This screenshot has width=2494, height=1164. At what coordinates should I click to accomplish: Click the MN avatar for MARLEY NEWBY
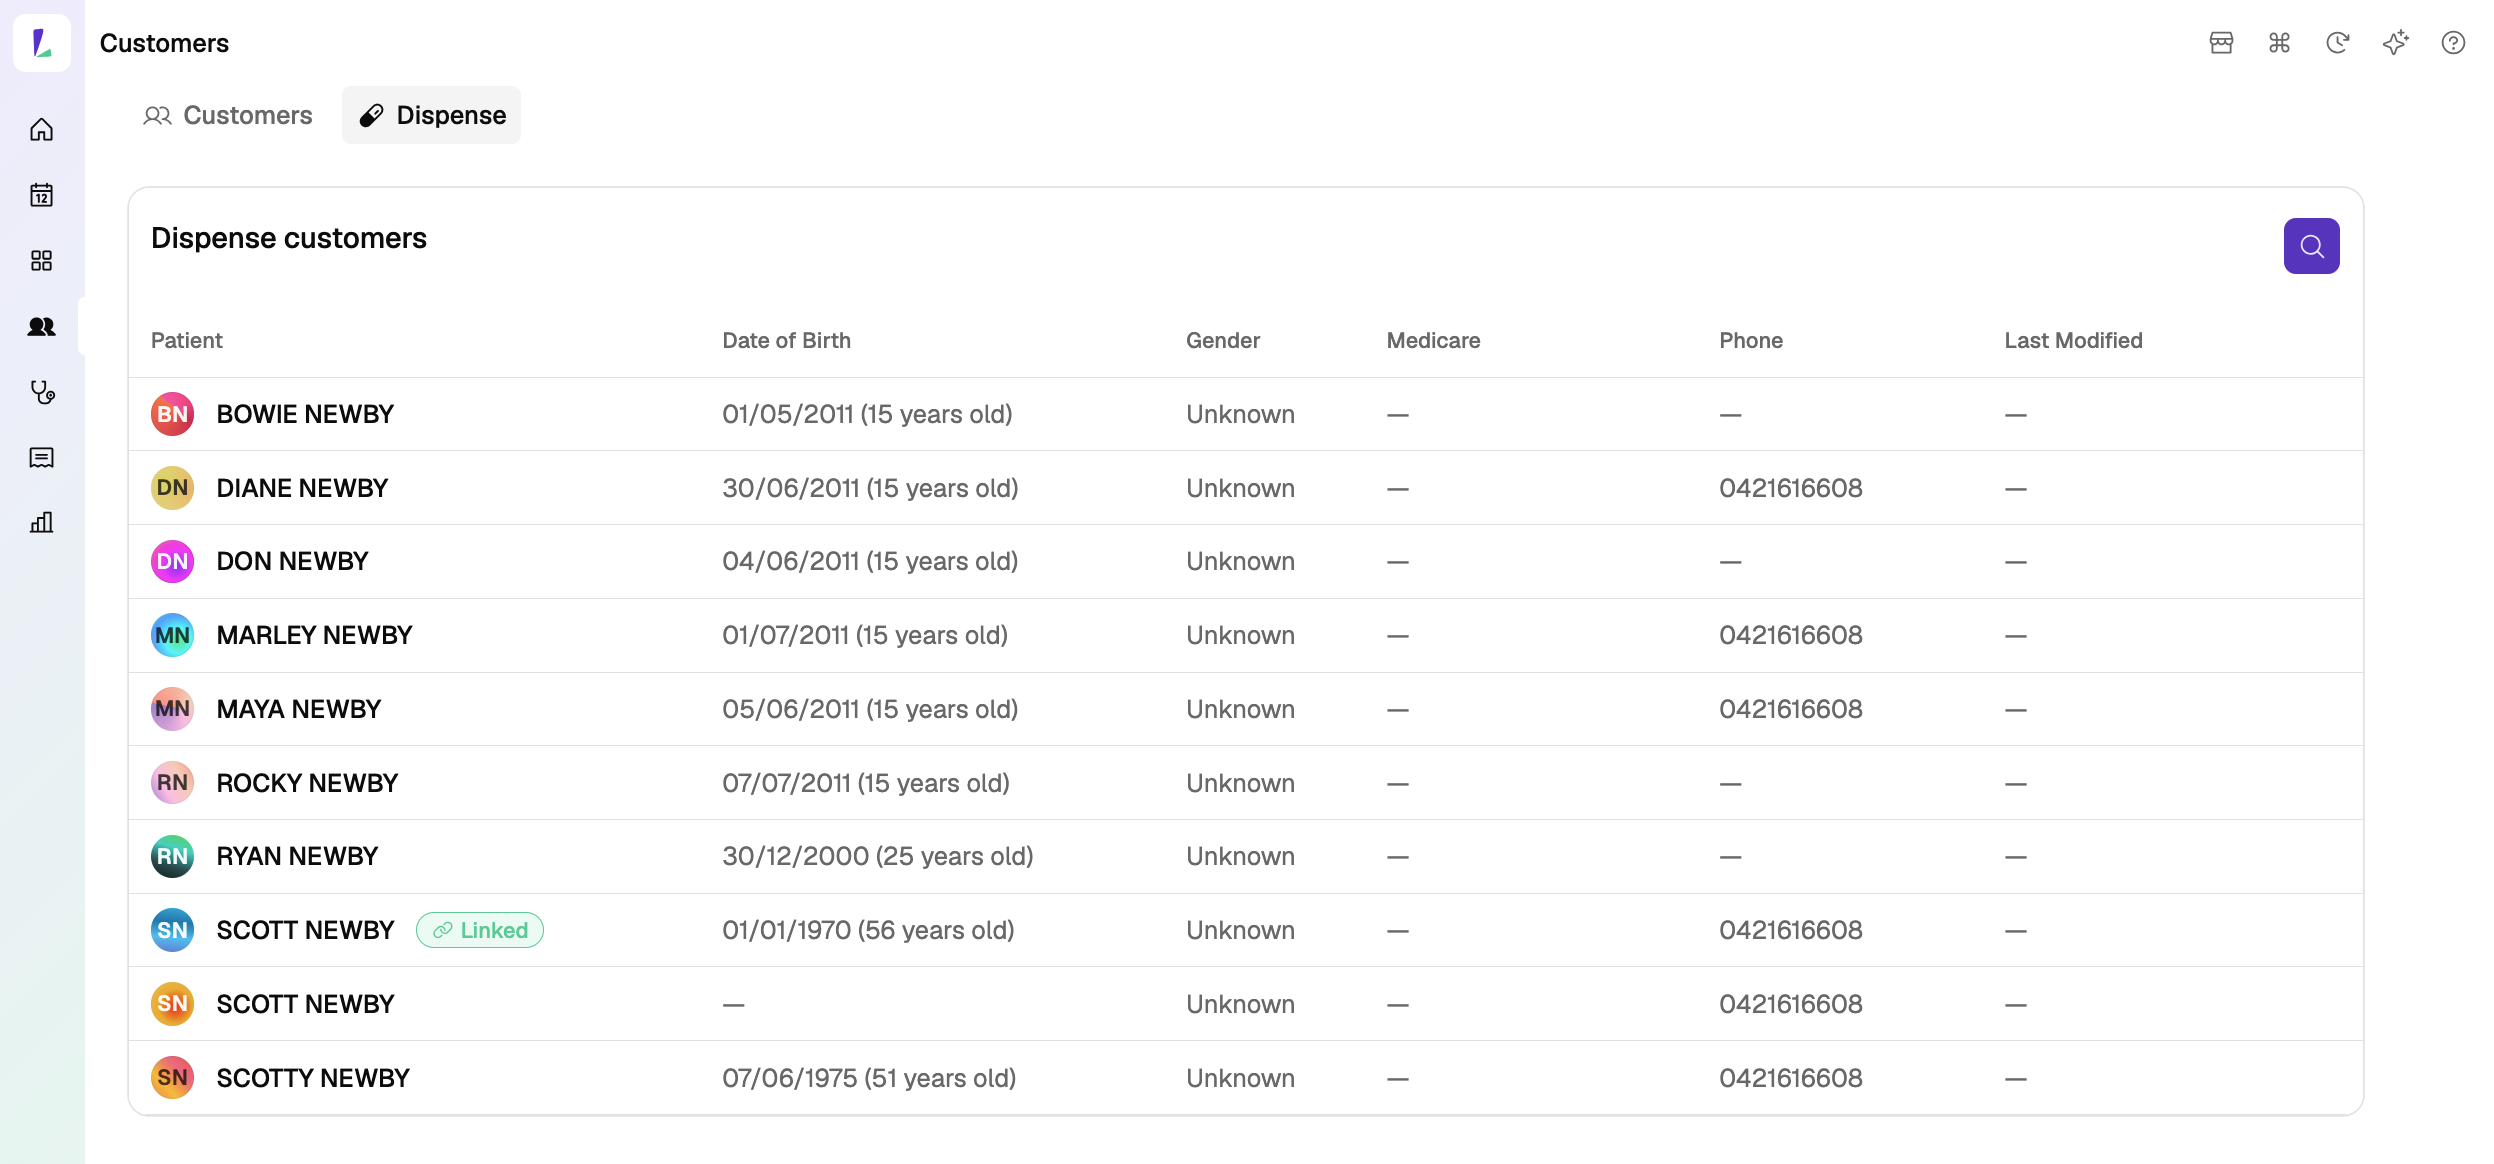pyautogui.click(x=172, y=635)
